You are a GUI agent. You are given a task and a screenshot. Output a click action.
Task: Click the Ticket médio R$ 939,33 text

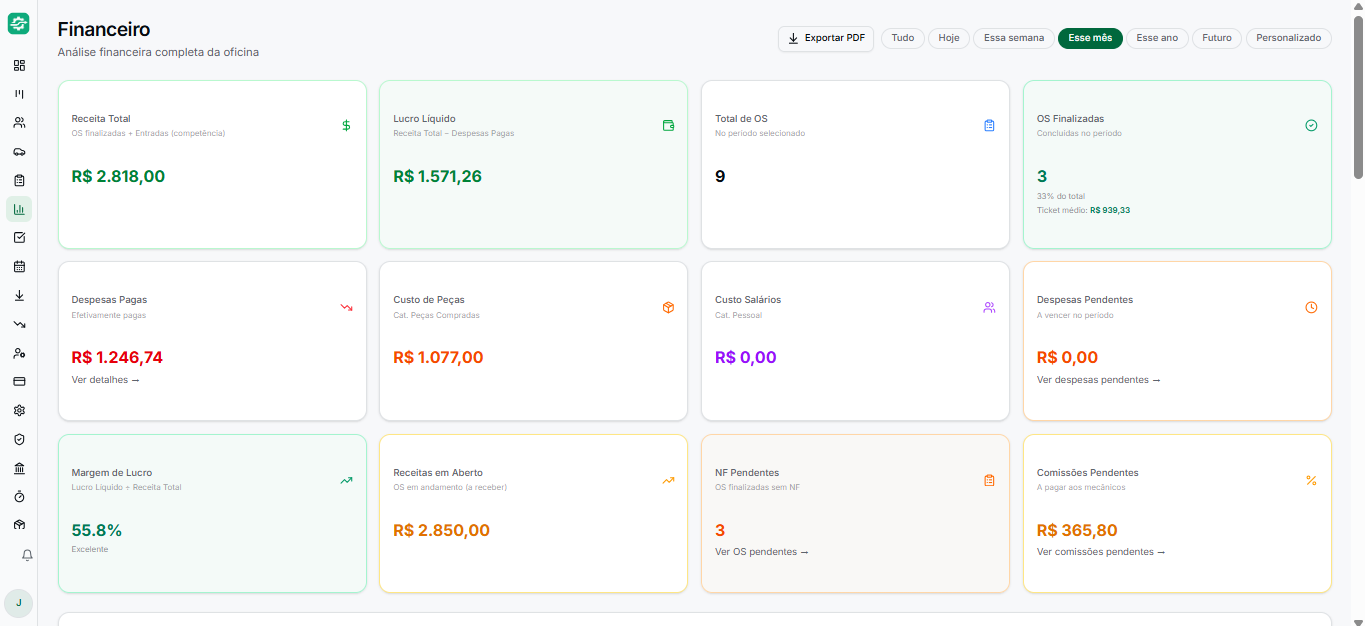[x=1083, y=210]
